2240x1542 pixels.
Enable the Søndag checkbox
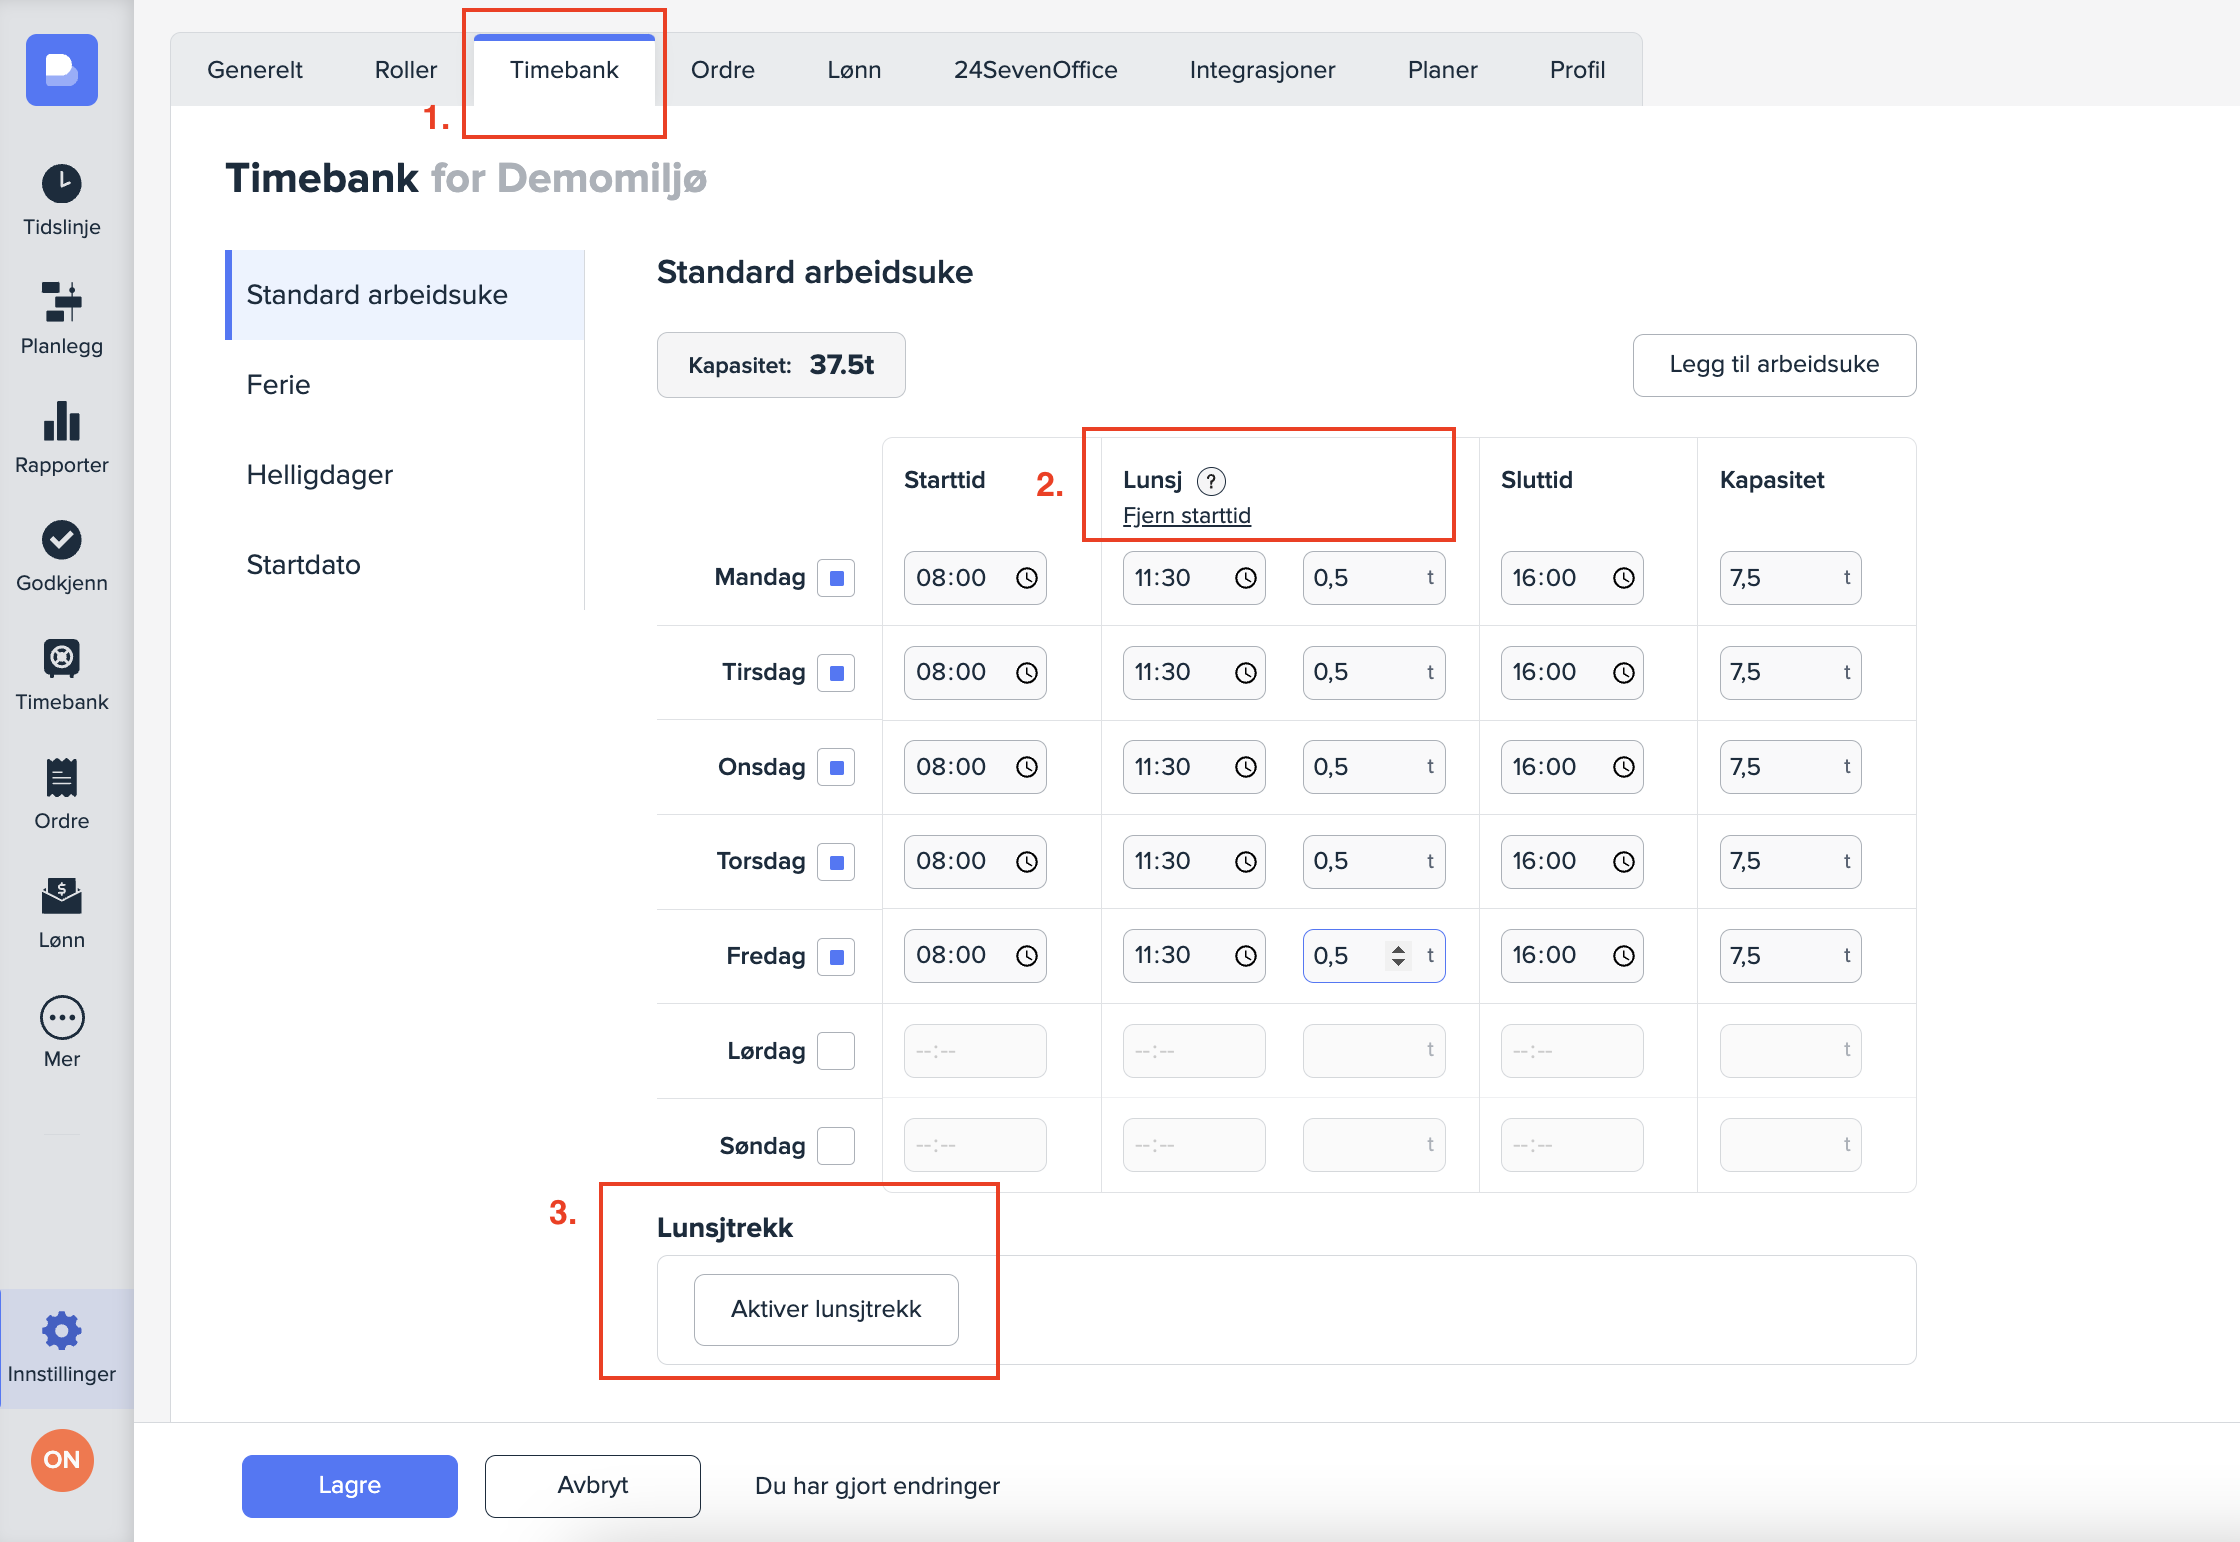[x=836, y=1146]
